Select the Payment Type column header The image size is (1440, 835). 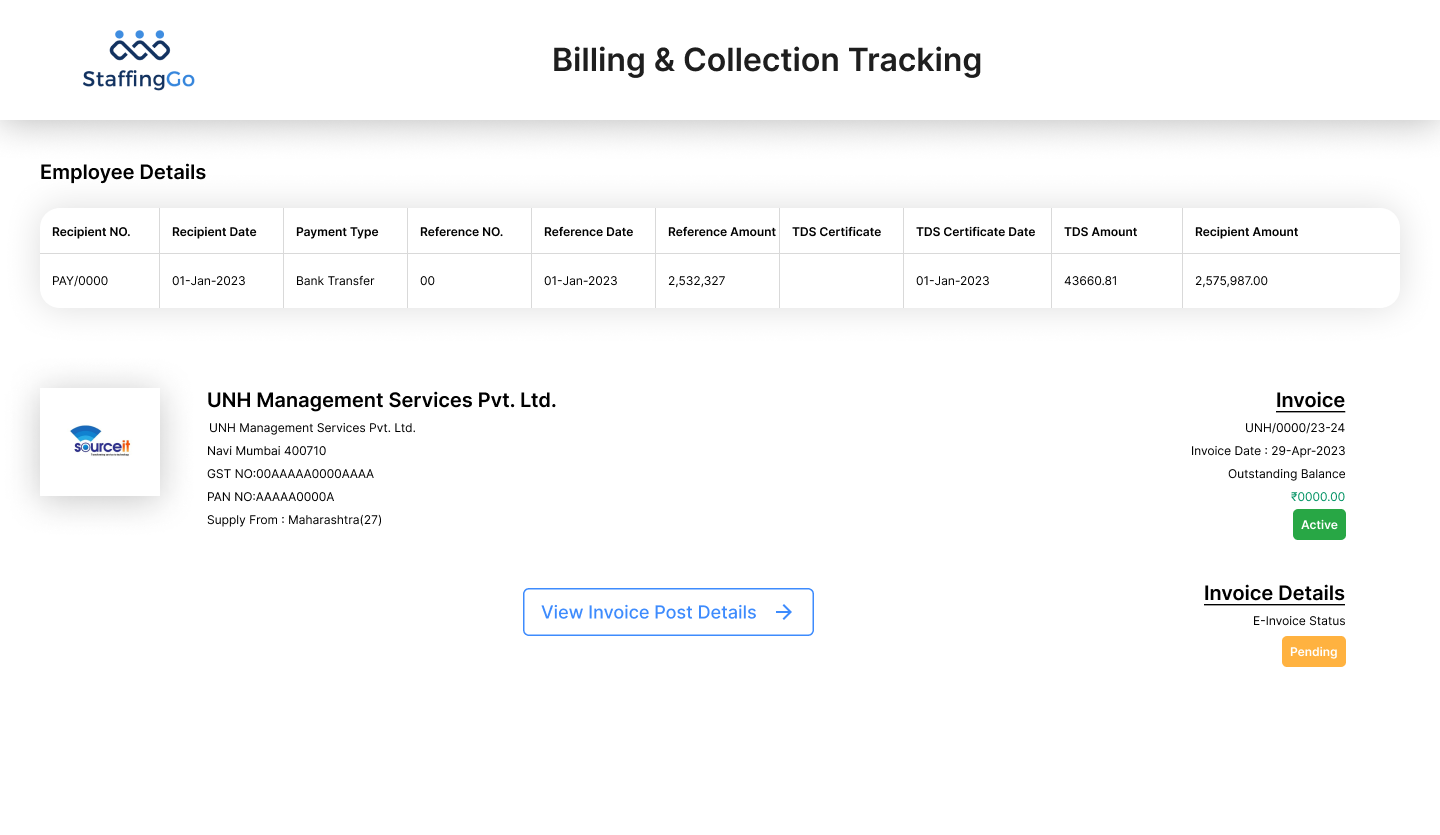pyautogui.click(x=337, y=232)
